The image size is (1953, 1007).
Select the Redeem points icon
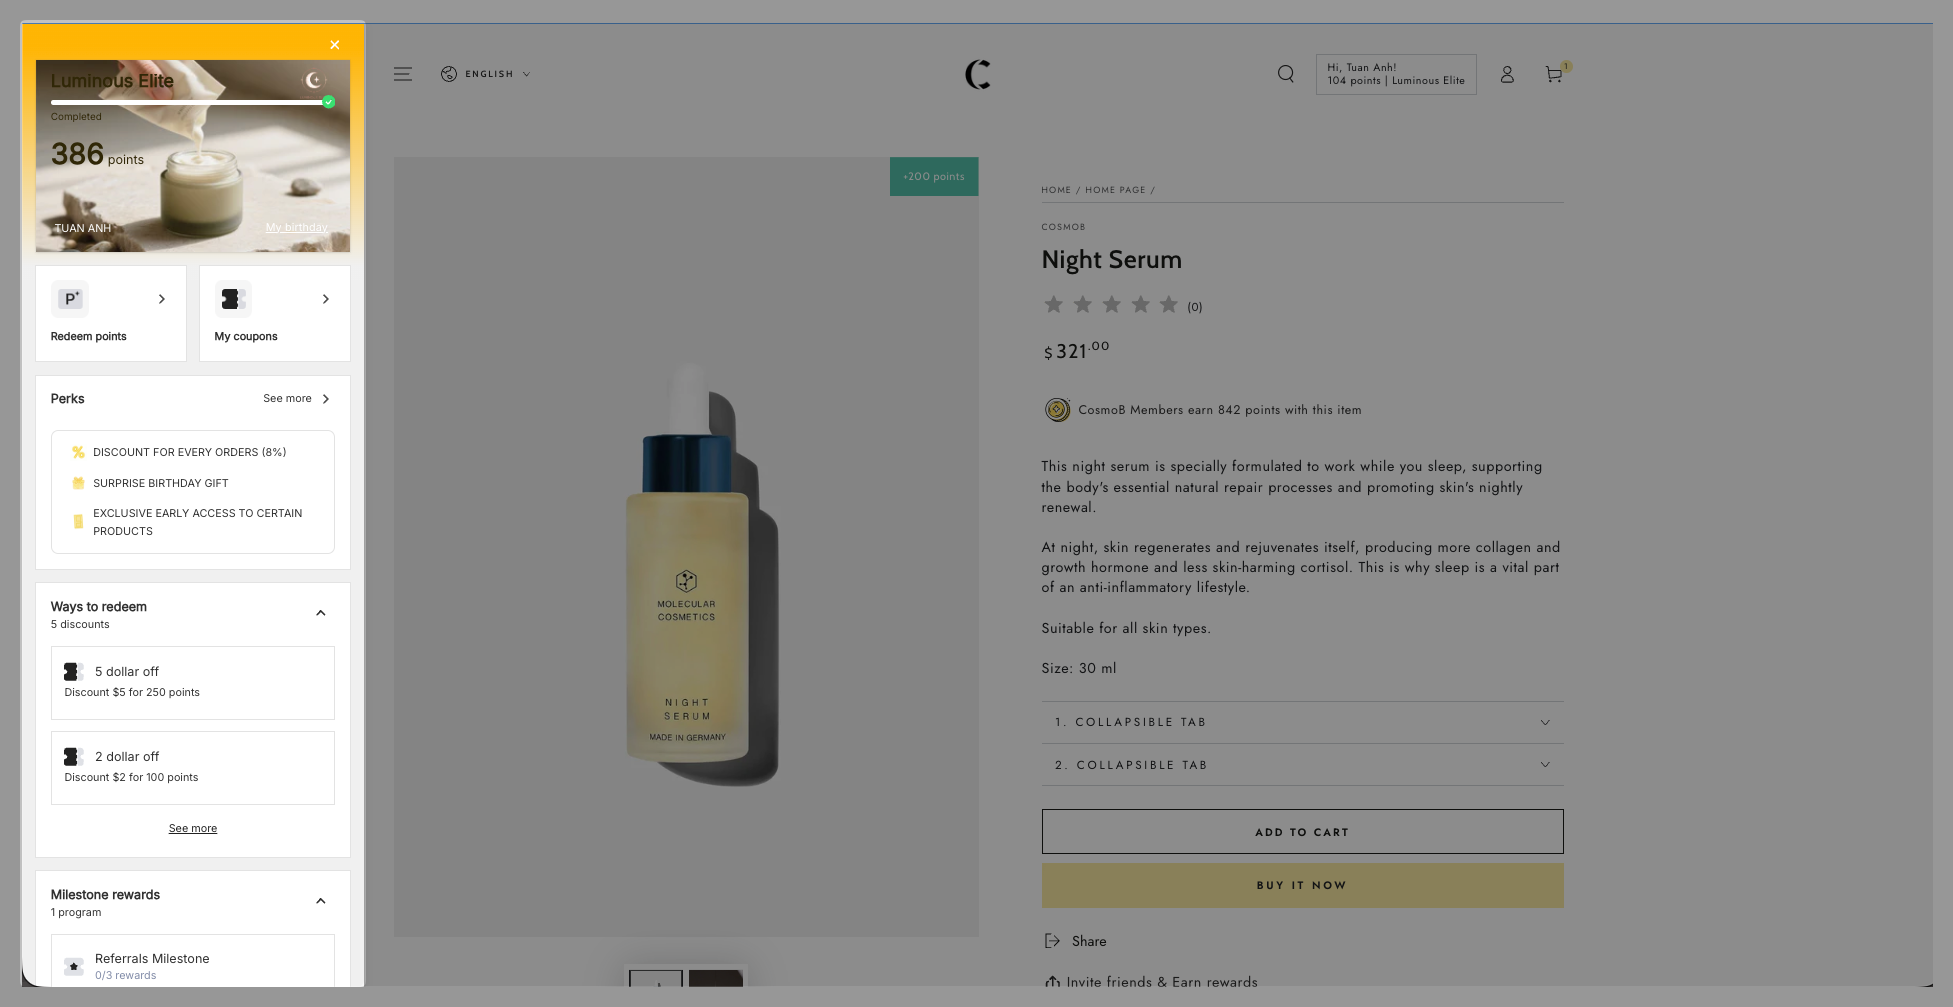70,299
